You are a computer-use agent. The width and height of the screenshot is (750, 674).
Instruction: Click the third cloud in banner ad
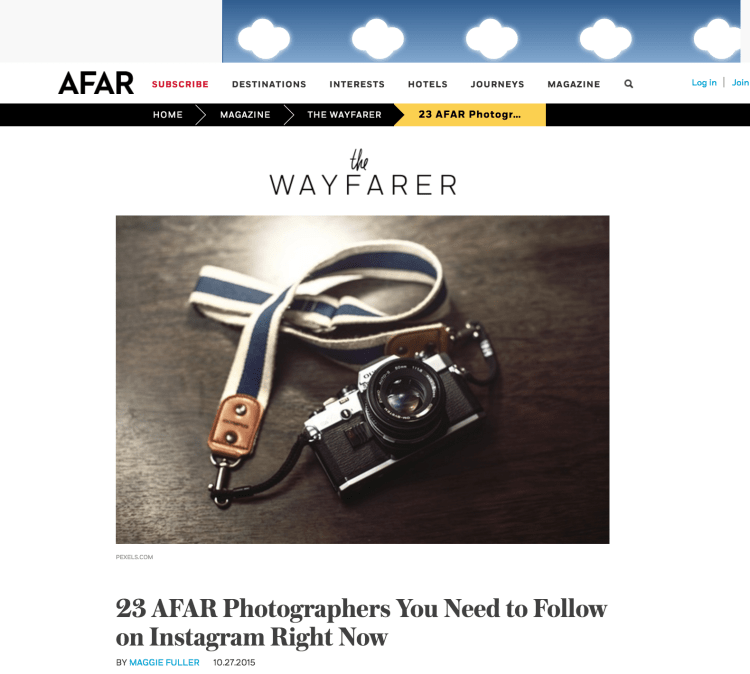coord(492,39)
